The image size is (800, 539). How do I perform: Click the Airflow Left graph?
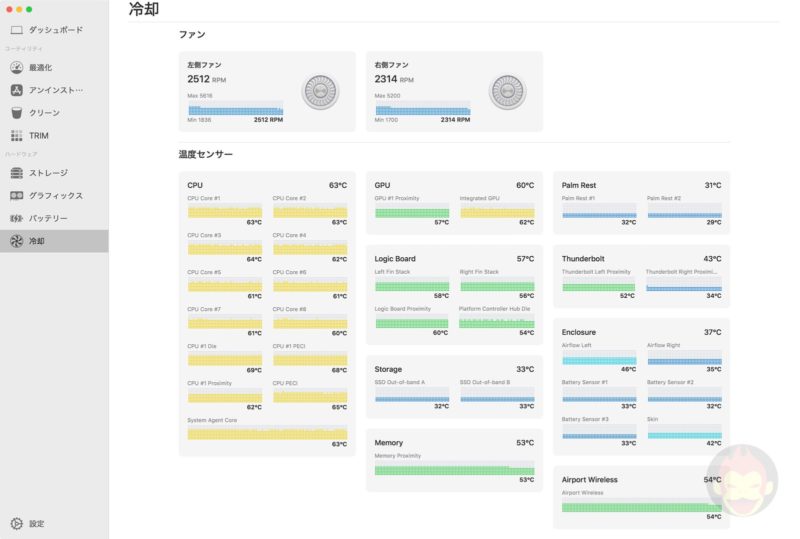599,358
